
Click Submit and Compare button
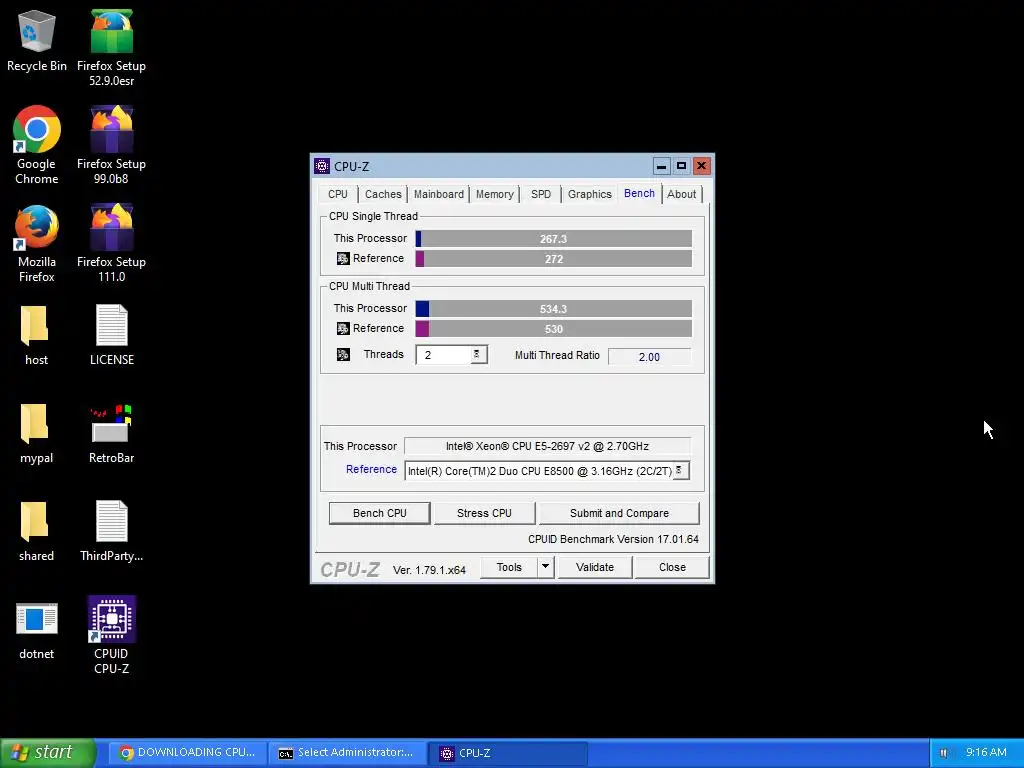[619, 513]
